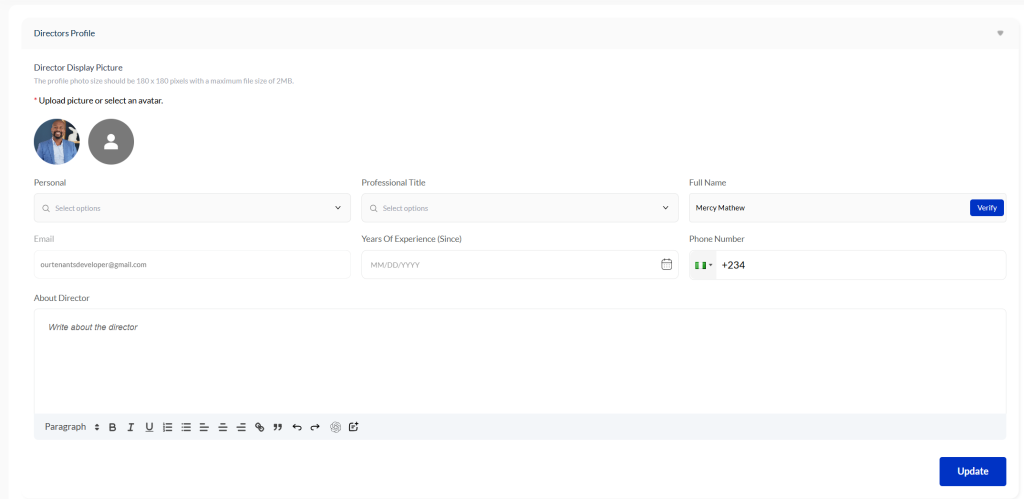Insert a link using the link icon
Viewport: 1024px width, 499px height.
[x=260, y=427]
